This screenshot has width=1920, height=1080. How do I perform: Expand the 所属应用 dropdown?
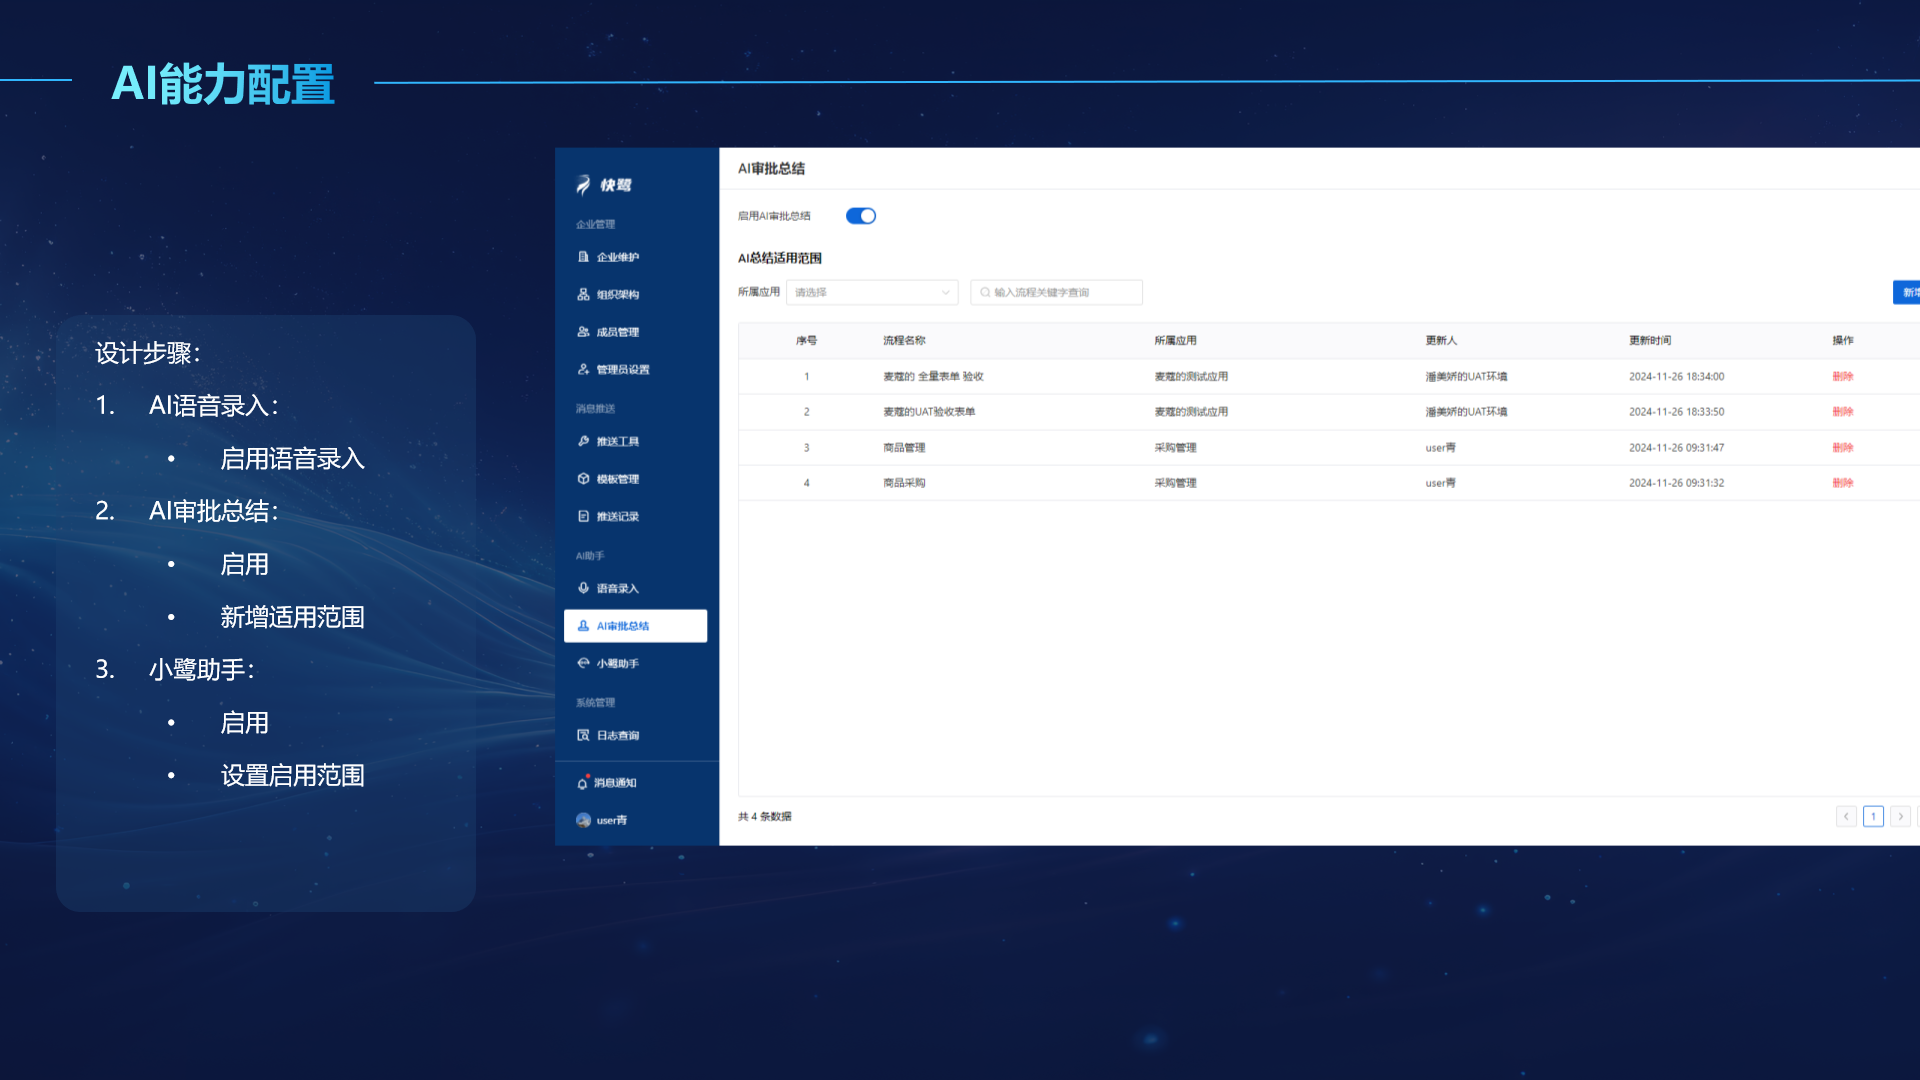click(x=871, y=292)
